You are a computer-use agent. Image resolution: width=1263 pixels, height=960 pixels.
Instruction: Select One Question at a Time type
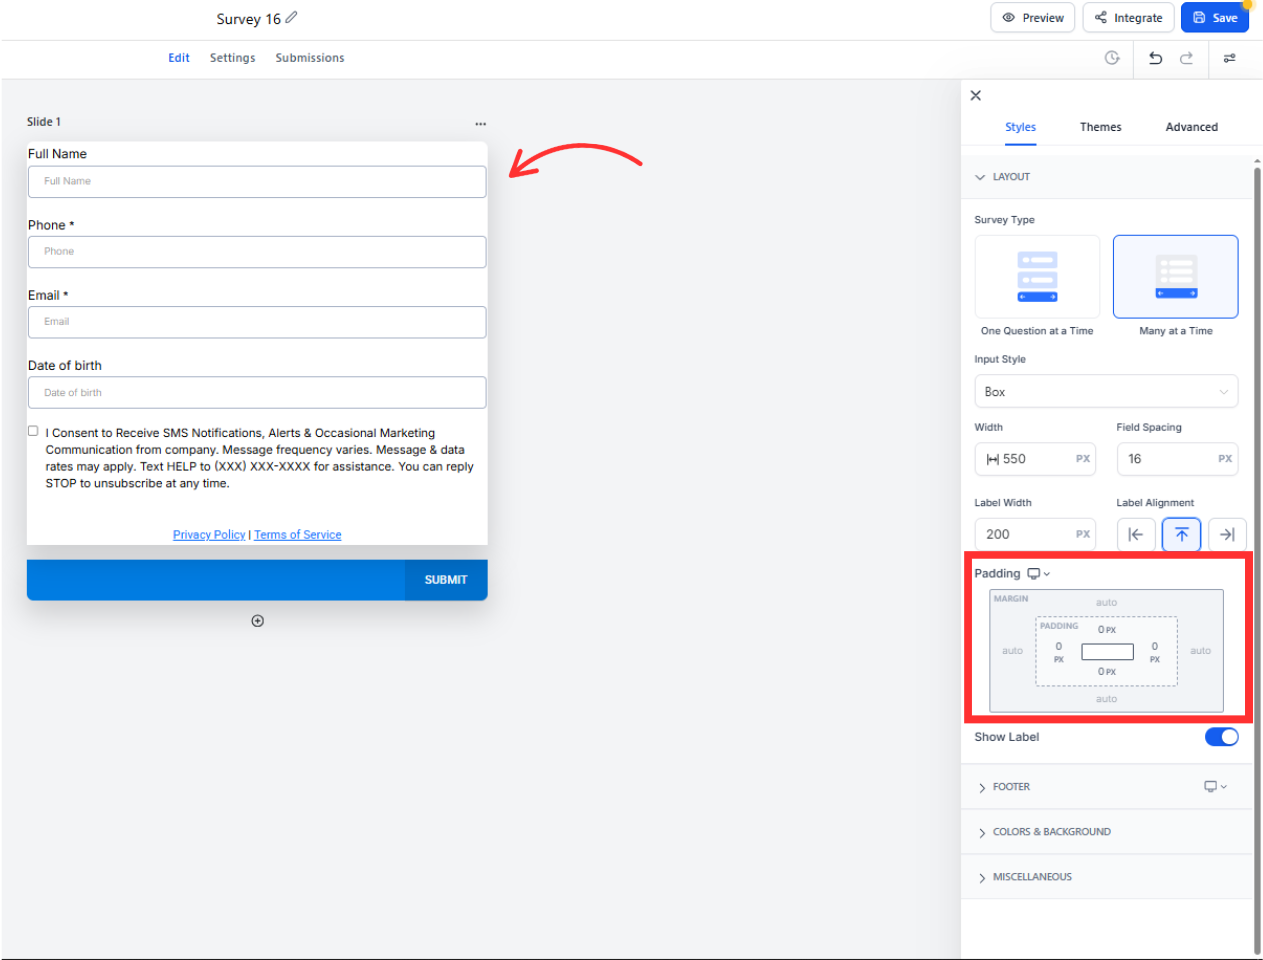pyautogui.click(x=1037, y=277)
